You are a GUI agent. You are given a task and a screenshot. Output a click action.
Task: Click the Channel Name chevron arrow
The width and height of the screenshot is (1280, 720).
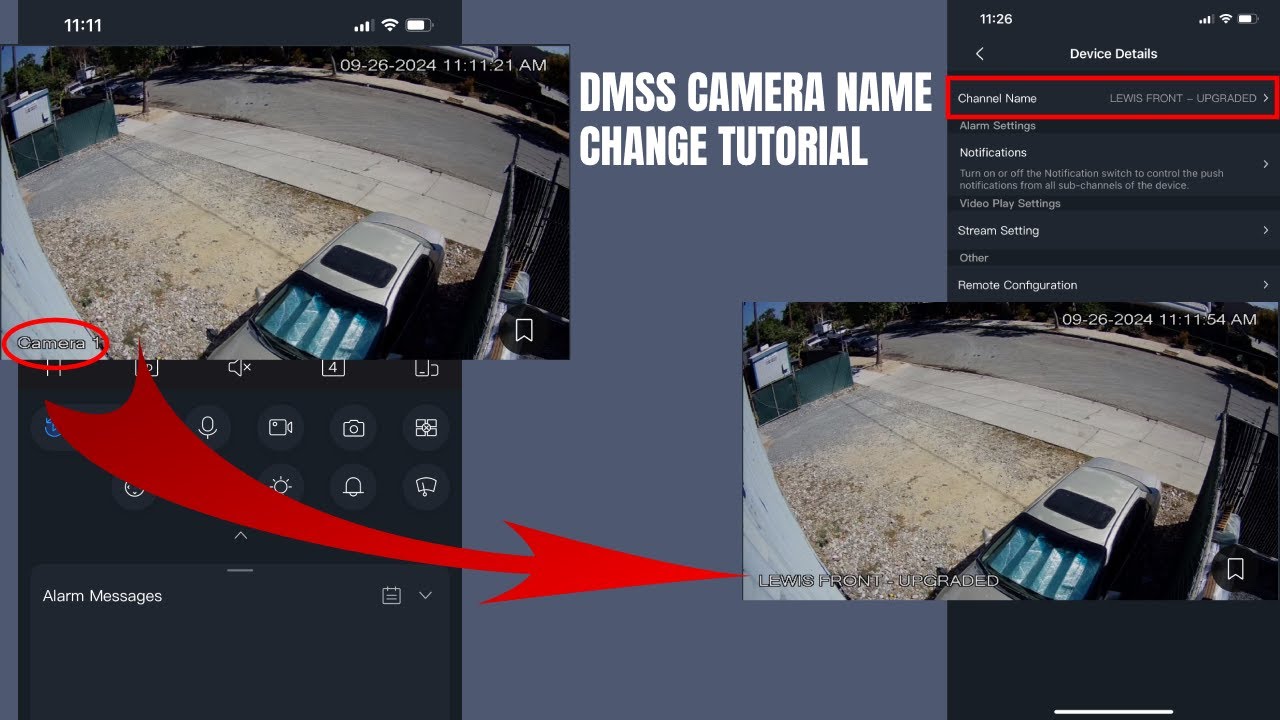1266,98
